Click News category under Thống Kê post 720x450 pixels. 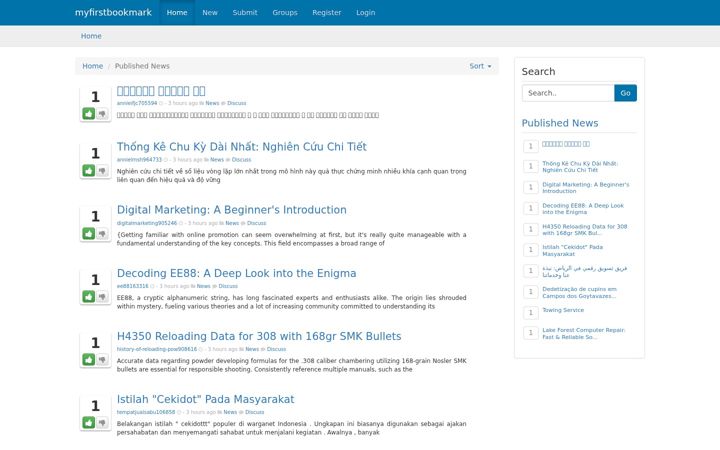(217, 160)
